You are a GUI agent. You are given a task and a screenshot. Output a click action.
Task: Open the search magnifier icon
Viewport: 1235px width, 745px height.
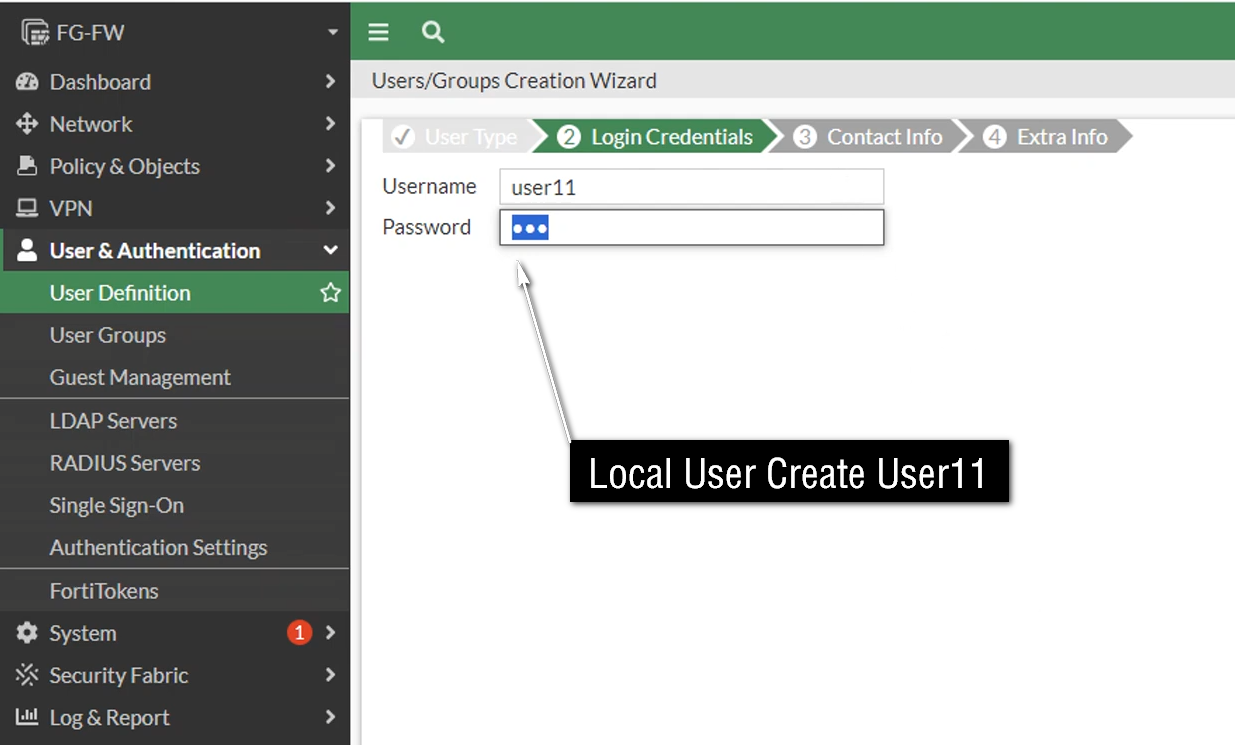click(x=433, y=32)
